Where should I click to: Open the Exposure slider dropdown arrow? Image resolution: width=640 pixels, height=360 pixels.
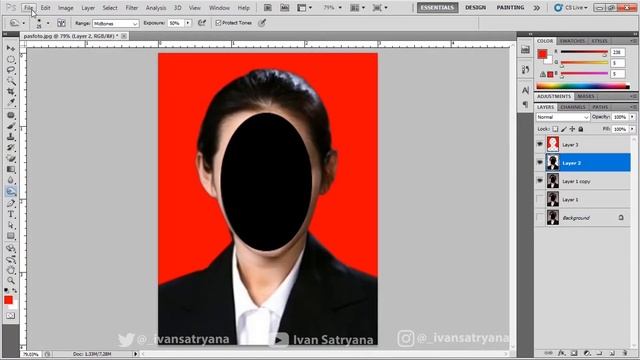[x=188, y=23]
